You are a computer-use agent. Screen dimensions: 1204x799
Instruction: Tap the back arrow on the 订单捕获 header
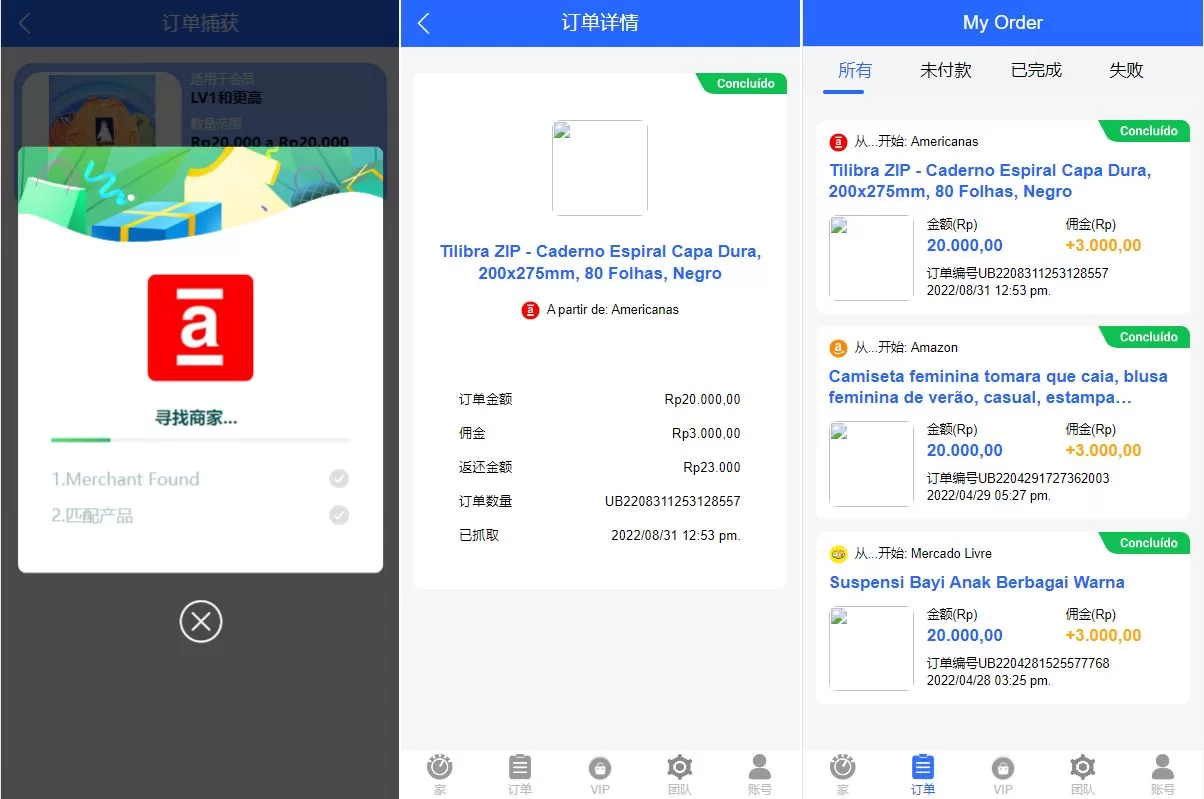25,23
